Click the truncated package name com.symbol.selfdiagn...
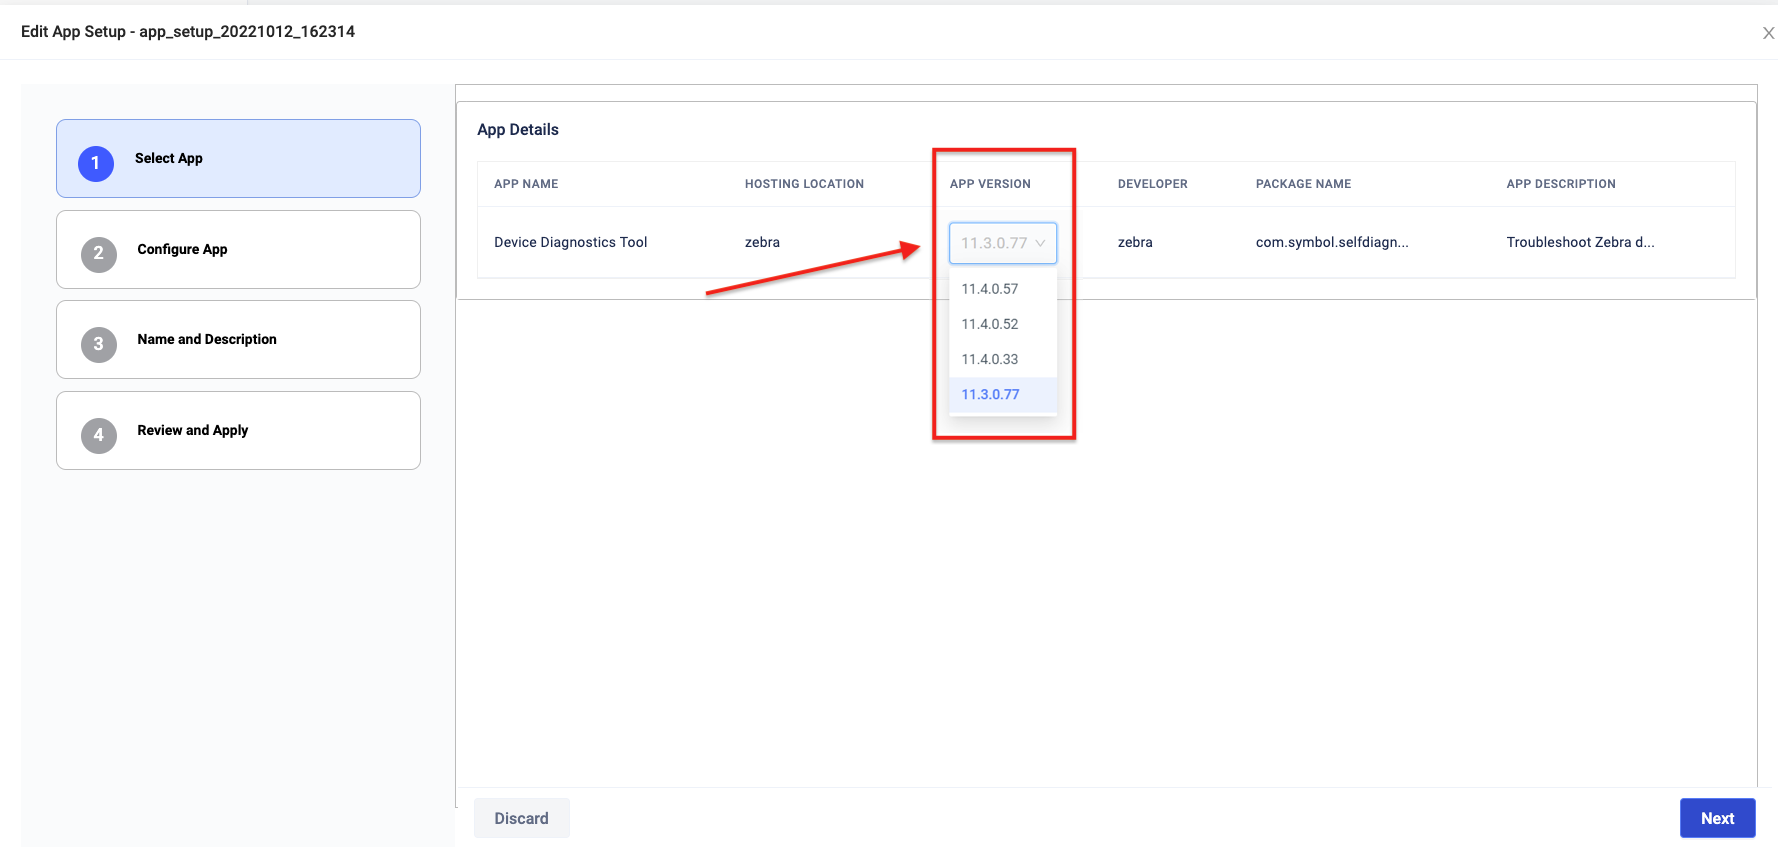Viewport: 1778px width, 847px height. 1331,242
